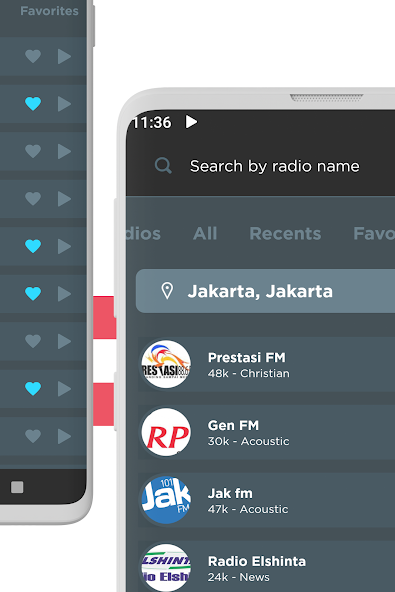Unfavorite the fifth row's blue heart on left phone
Viewport: 395px width, 592px height.
tap(33, 246)
